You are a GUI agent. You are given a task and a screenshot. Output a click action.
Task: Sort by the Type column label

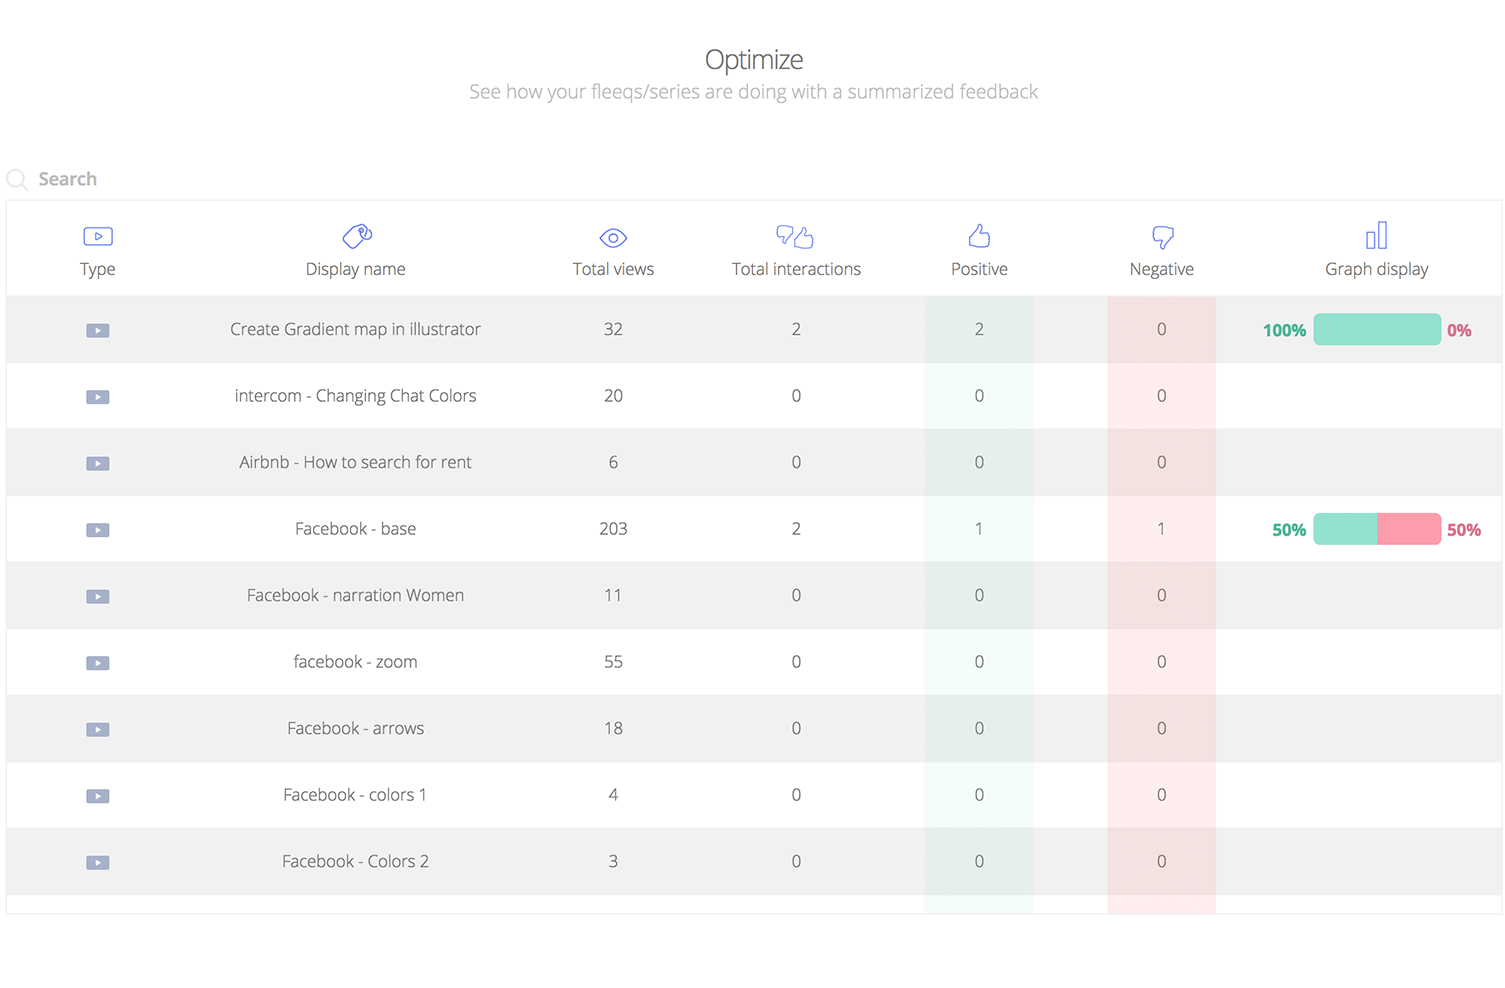click(98, 269)
